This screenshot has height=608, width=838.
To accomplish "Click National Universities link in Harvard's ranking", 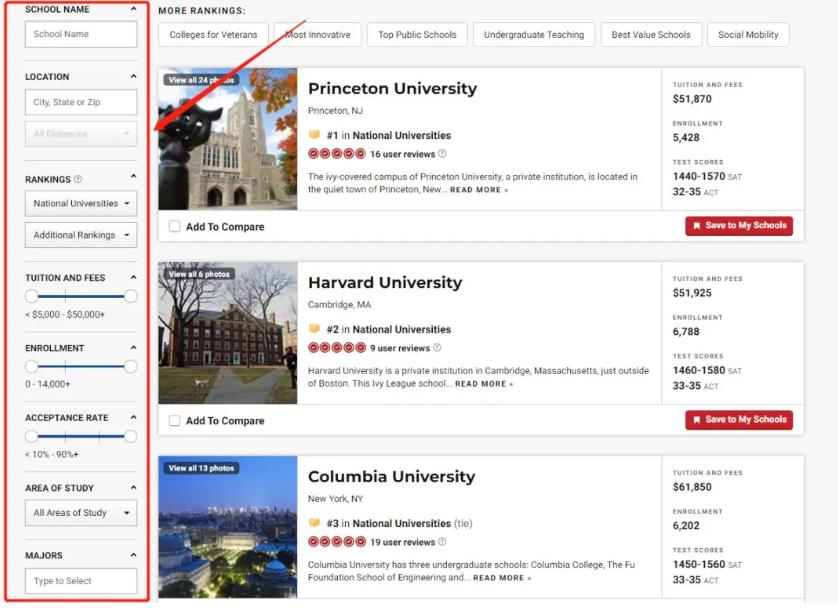I will (402, 329).
